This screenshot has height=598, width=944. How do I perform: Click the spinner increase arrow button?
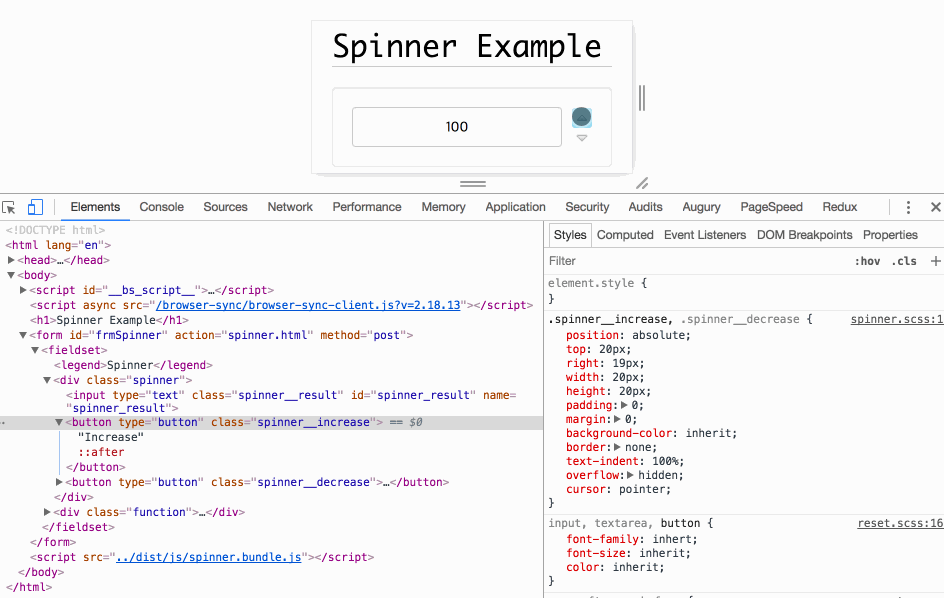pos(582,117)
